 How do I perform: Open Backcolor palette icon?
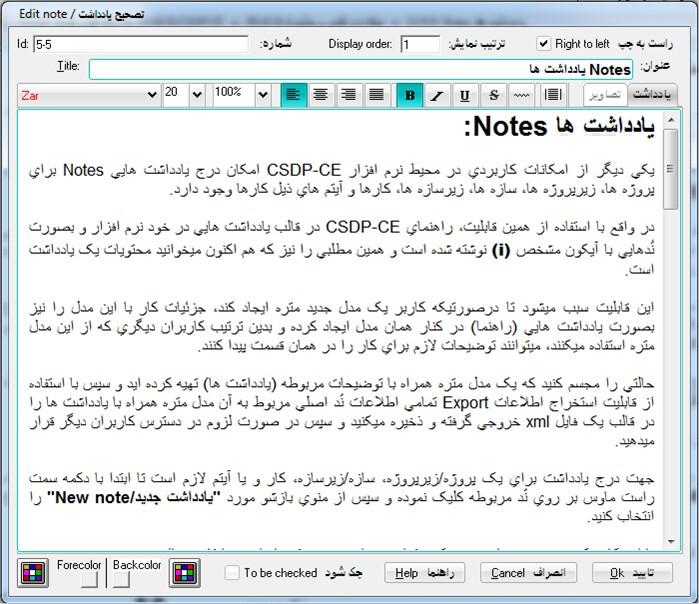click(x=185, y=572)
